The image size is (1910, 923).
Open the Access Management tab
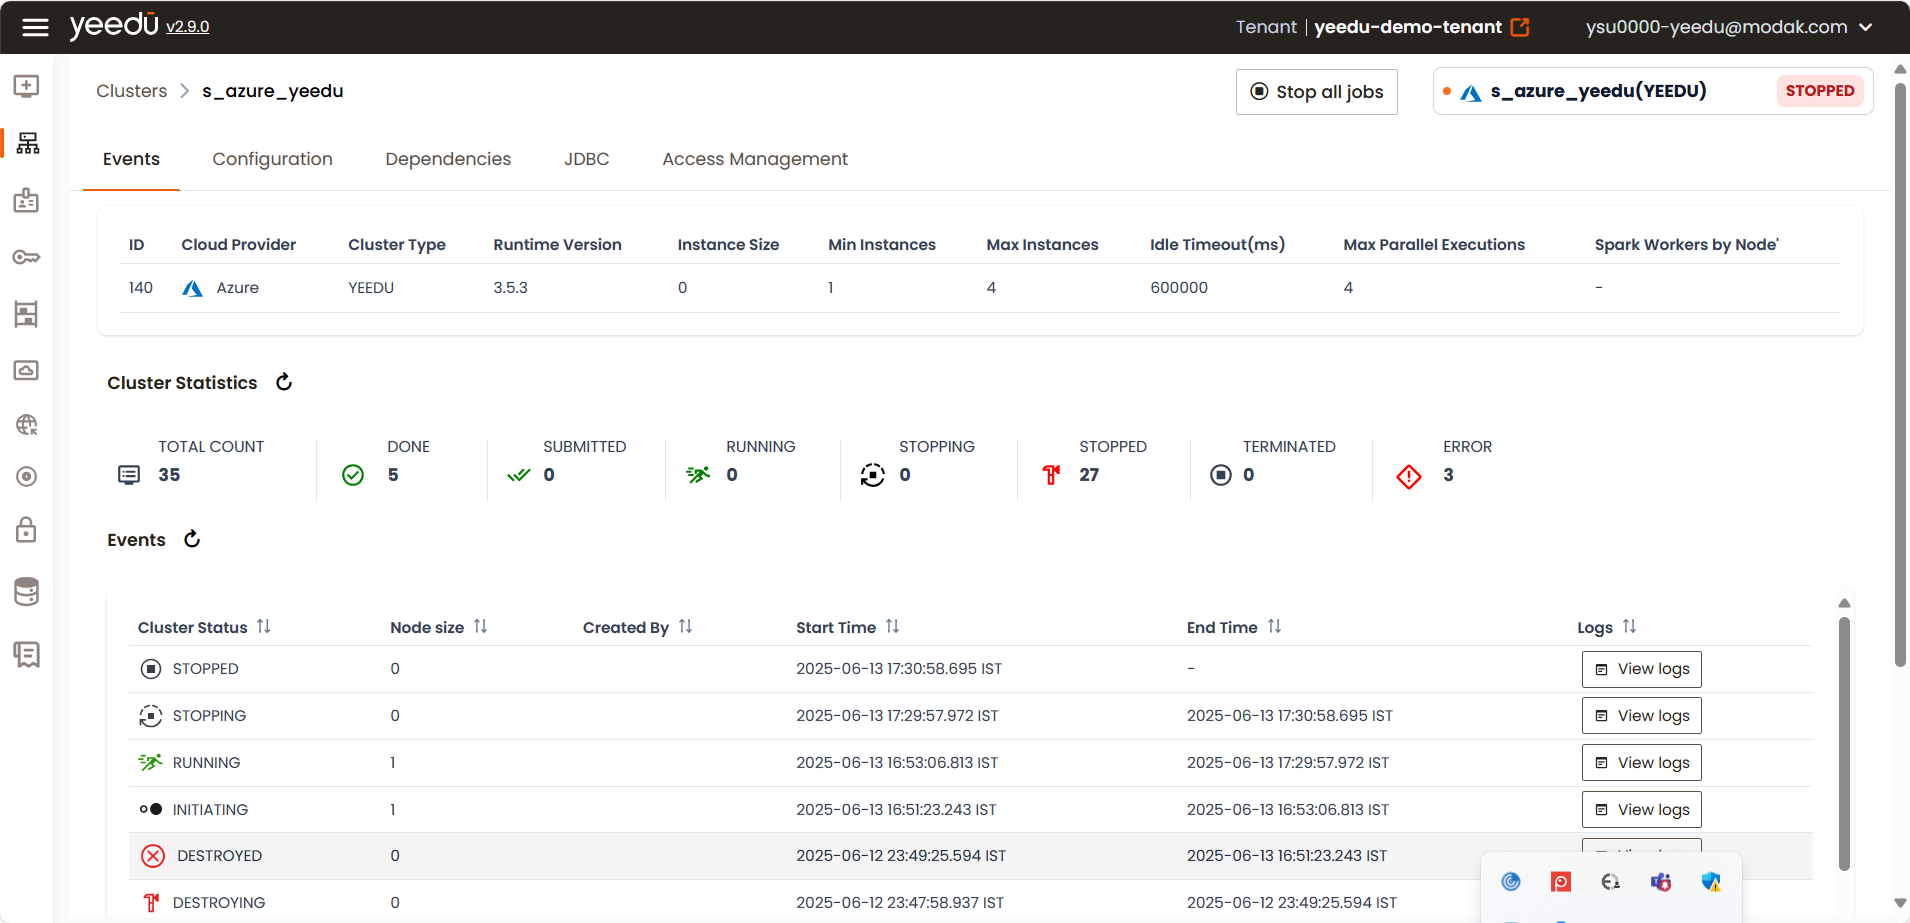[755, 159]
